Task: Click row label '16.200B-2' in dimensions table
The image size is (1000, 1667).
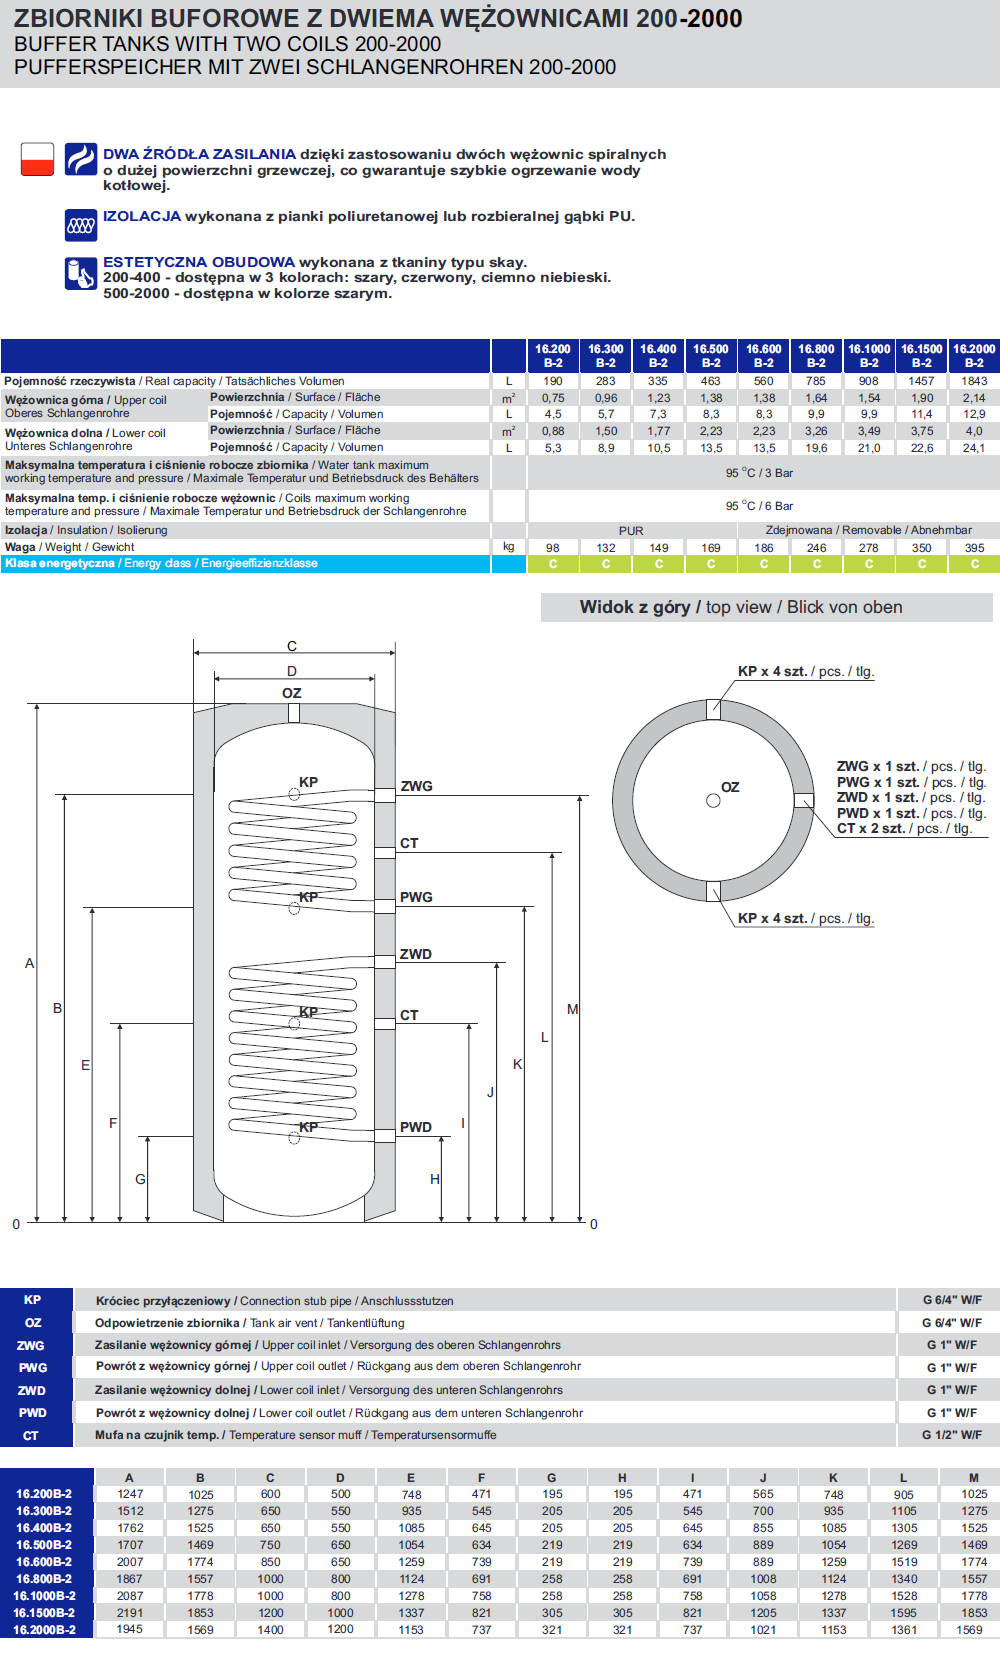Action: tap(44, 1494)
